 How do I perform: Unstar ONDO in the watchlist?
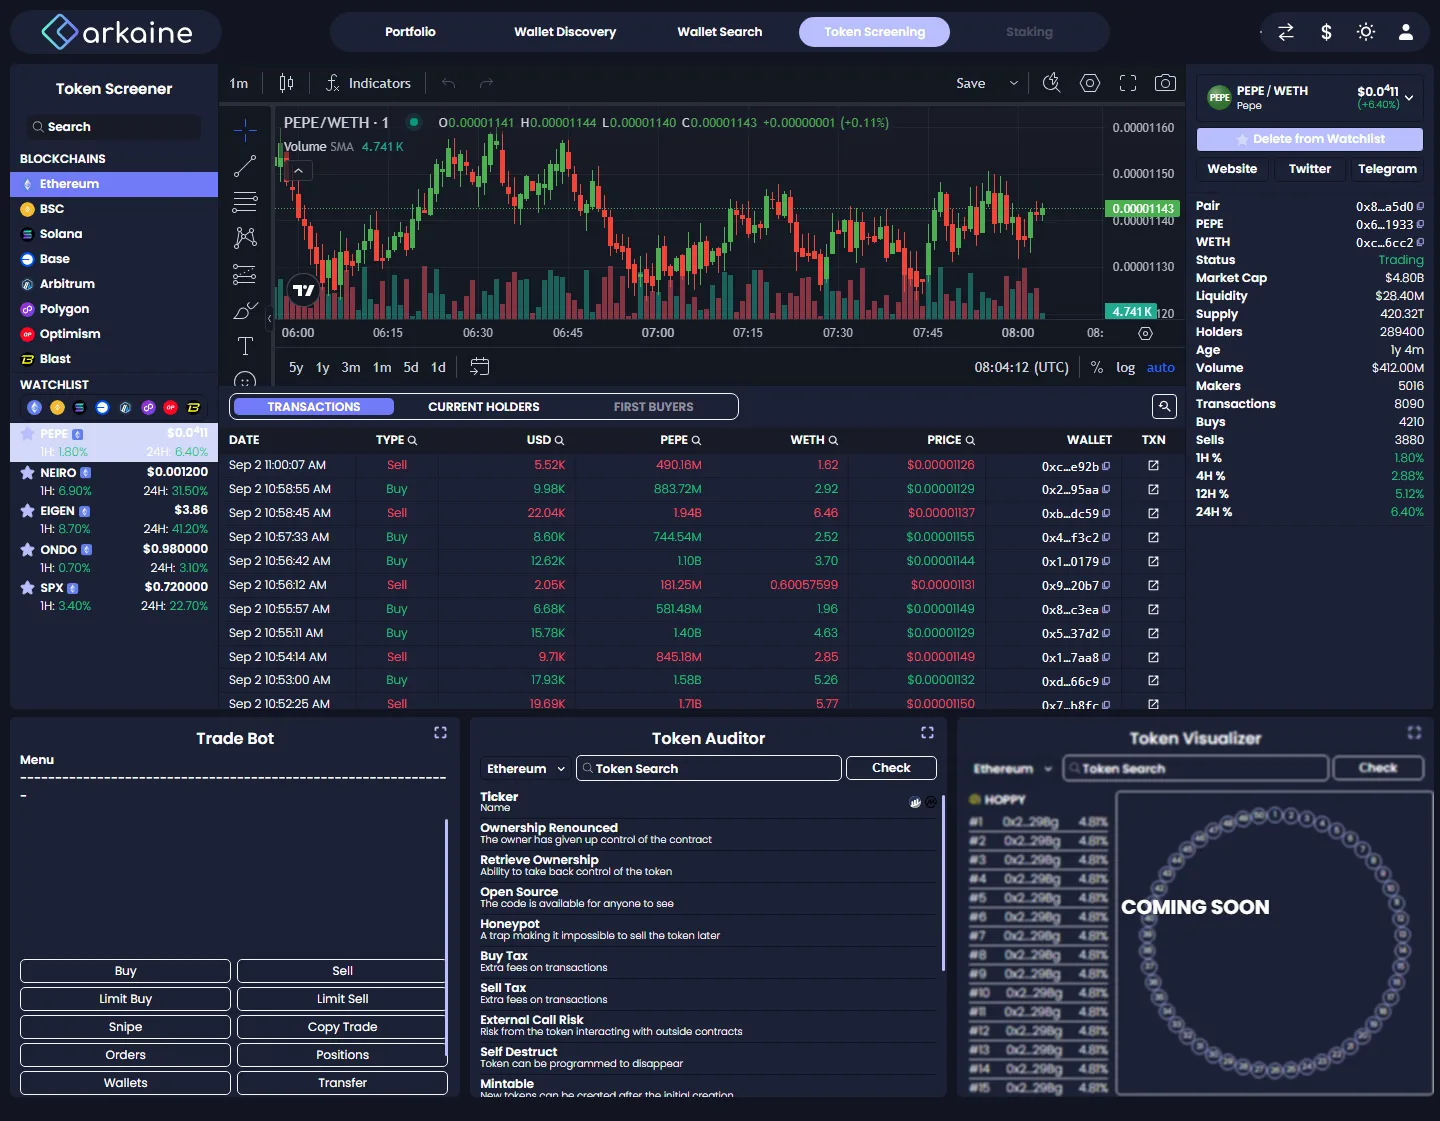click(28, 549)
